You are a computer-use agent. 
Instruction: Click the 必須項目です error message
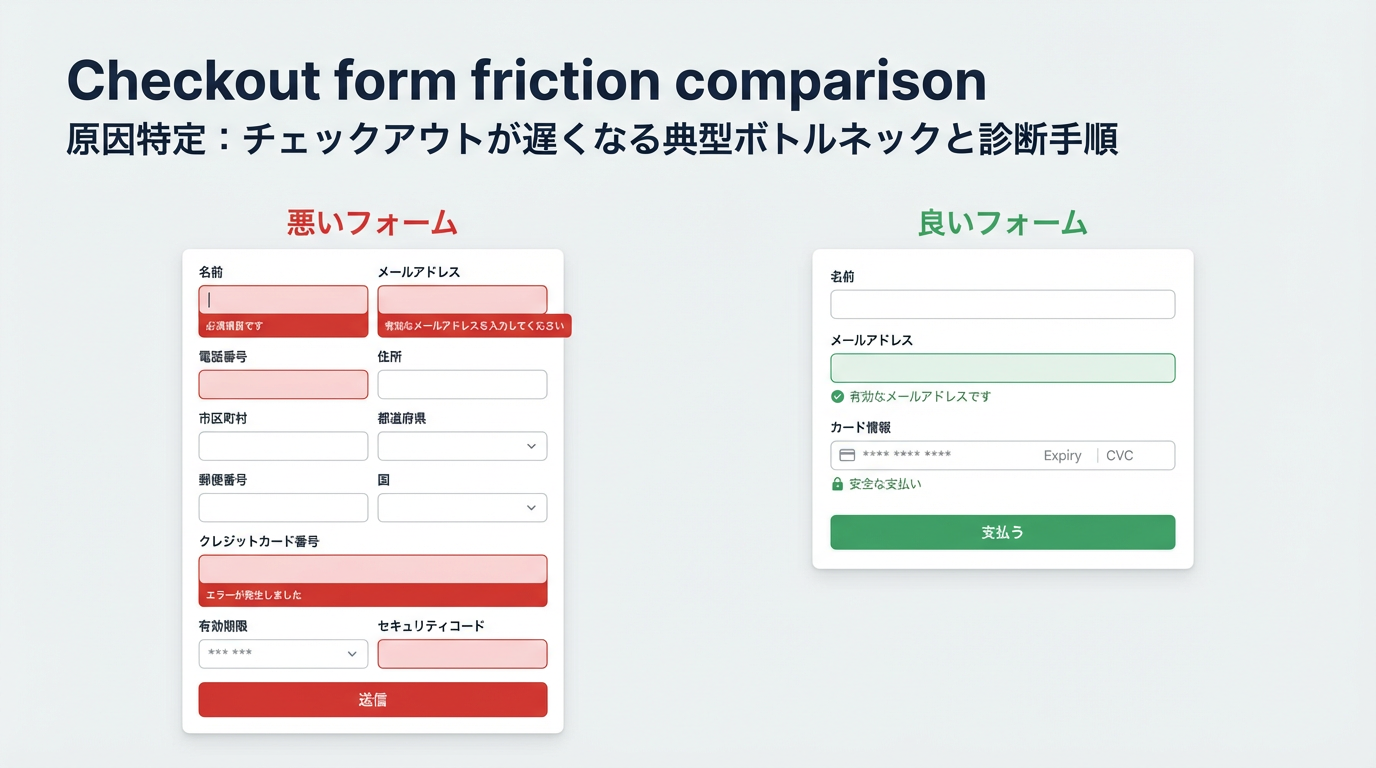click(x=232, y=325)
